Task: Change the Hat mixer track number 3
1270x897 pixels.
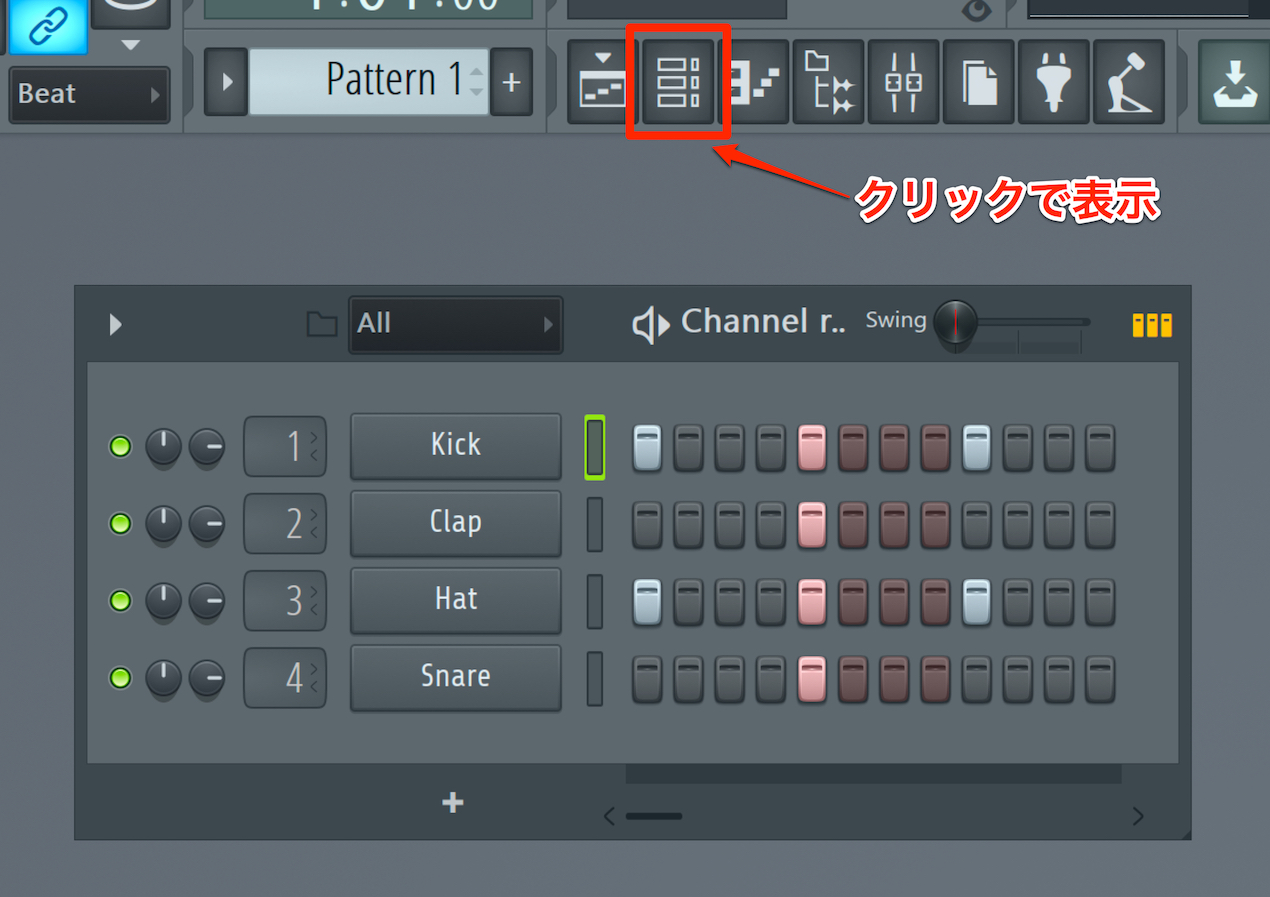Action: (x=285, y=601)
